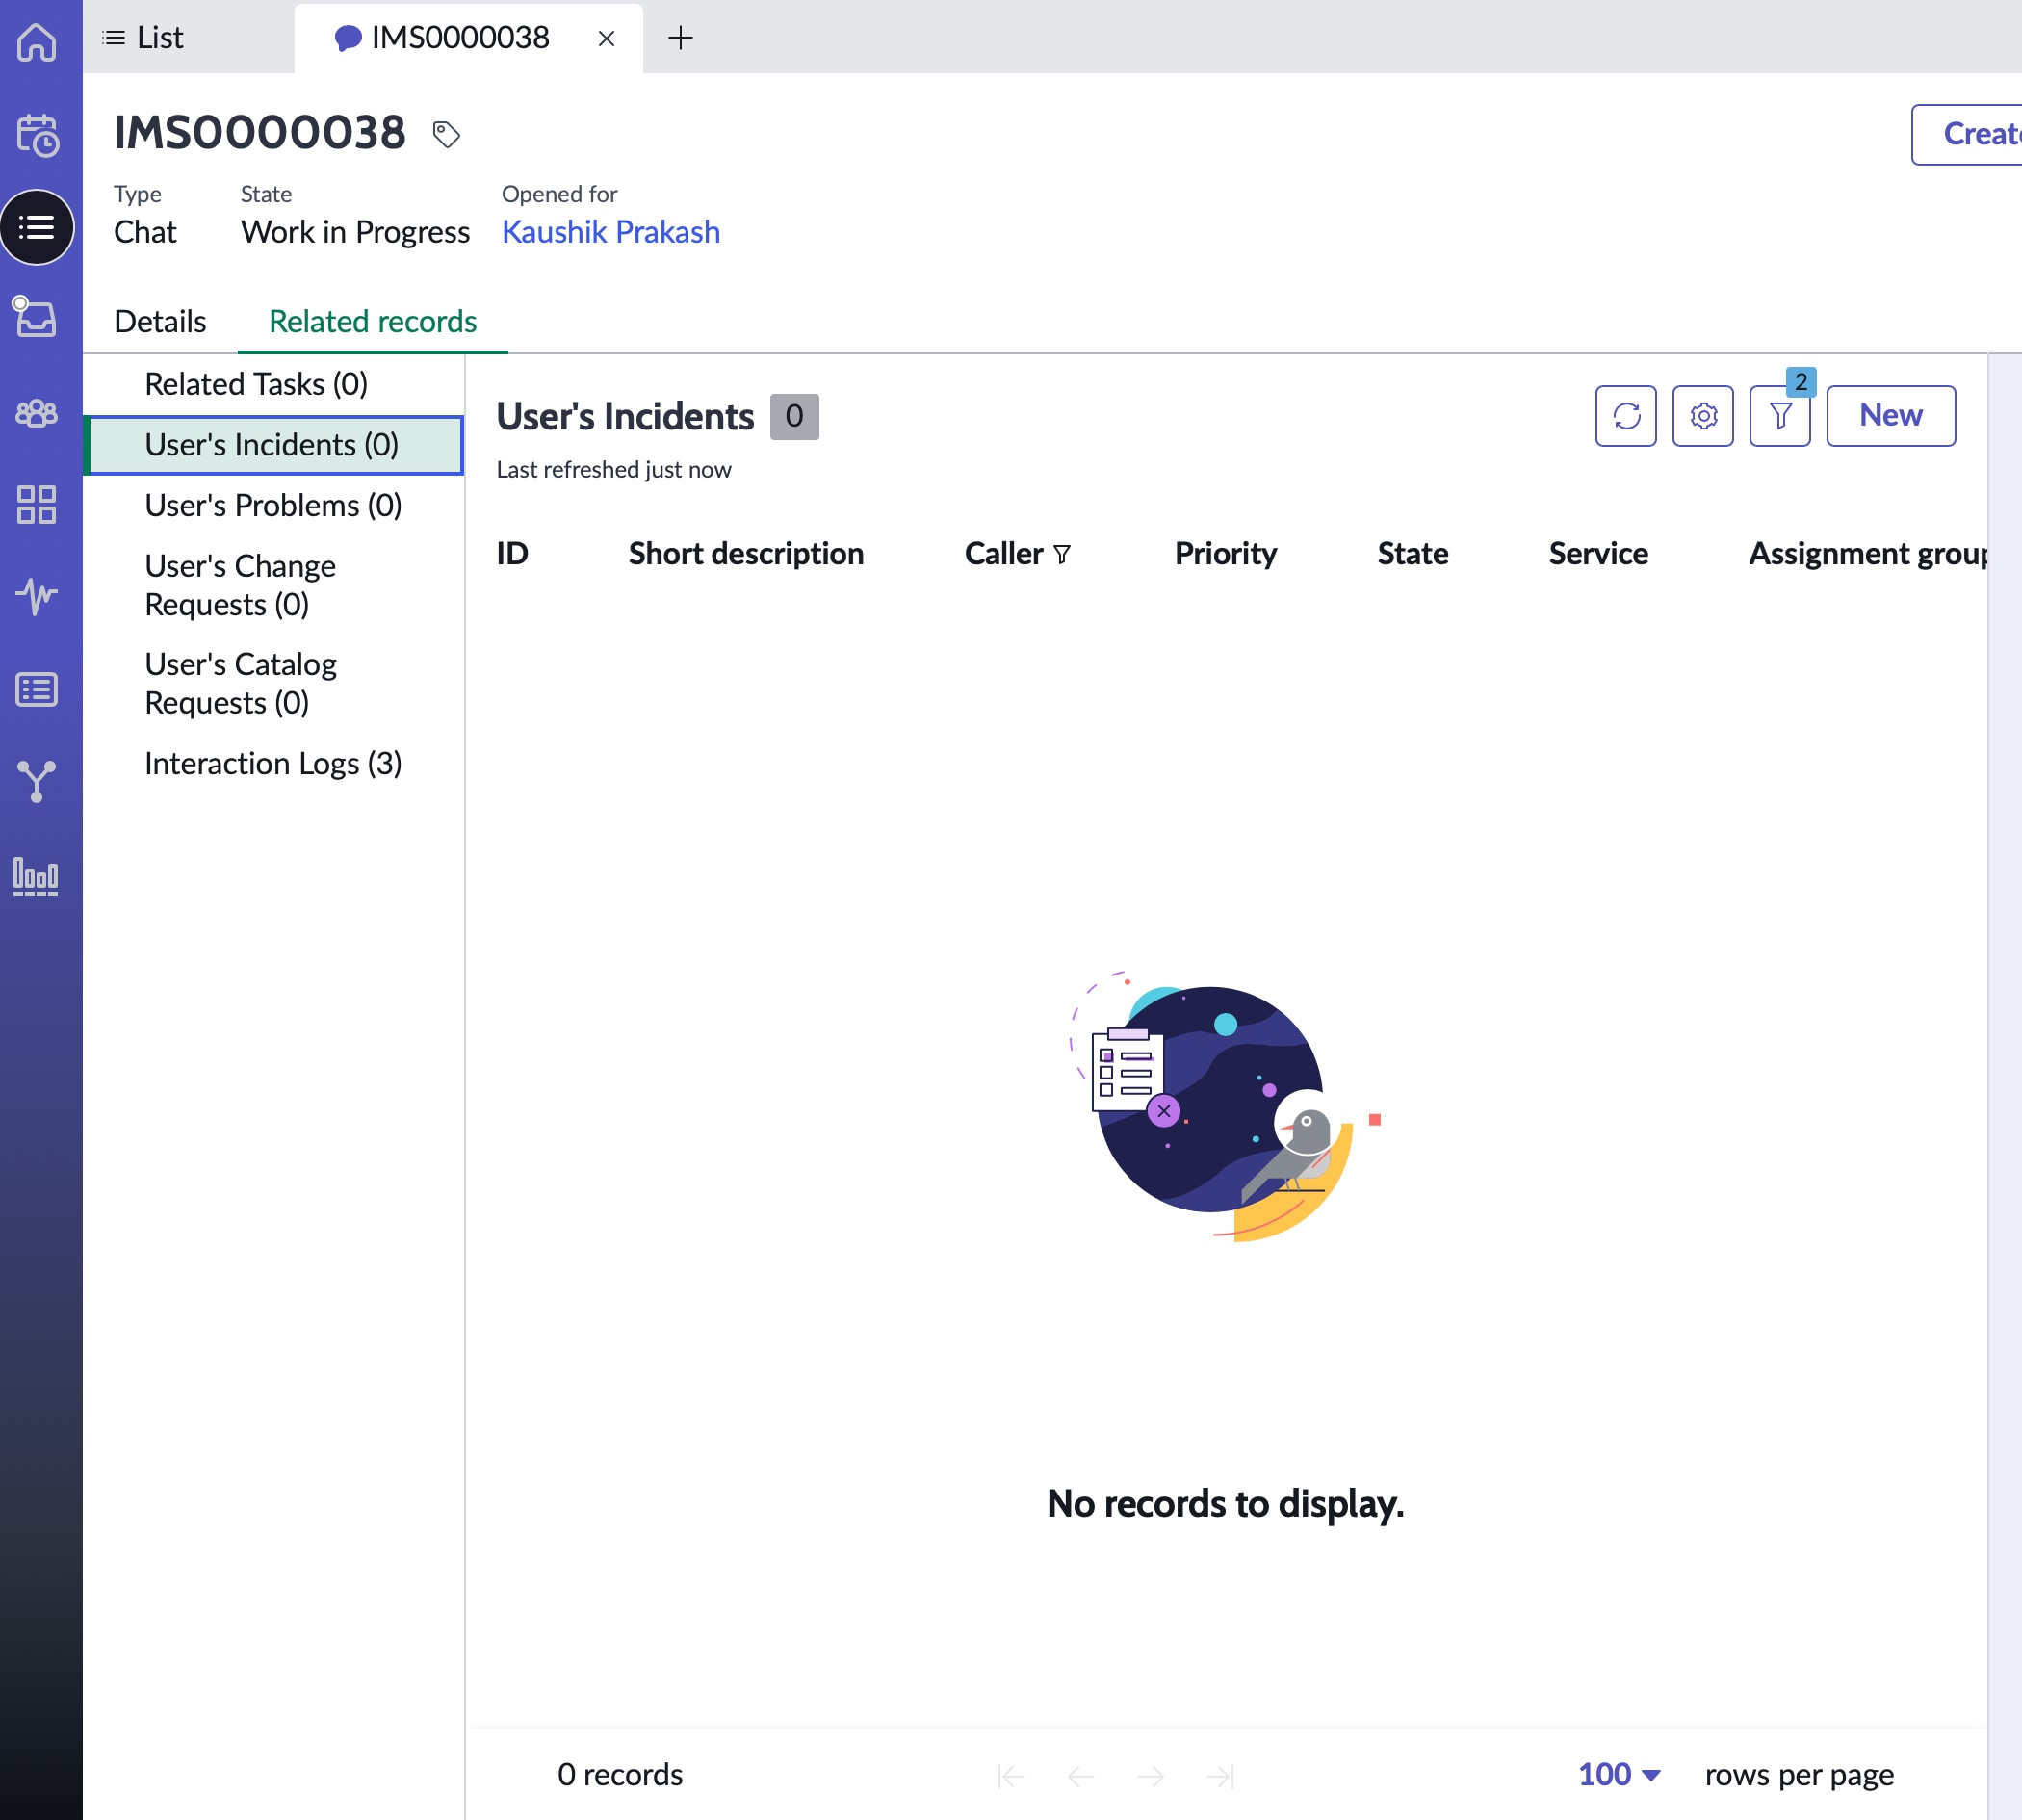Sort by the Short description column
This screenshot has height=1820, width=2022.
(746, 553)
